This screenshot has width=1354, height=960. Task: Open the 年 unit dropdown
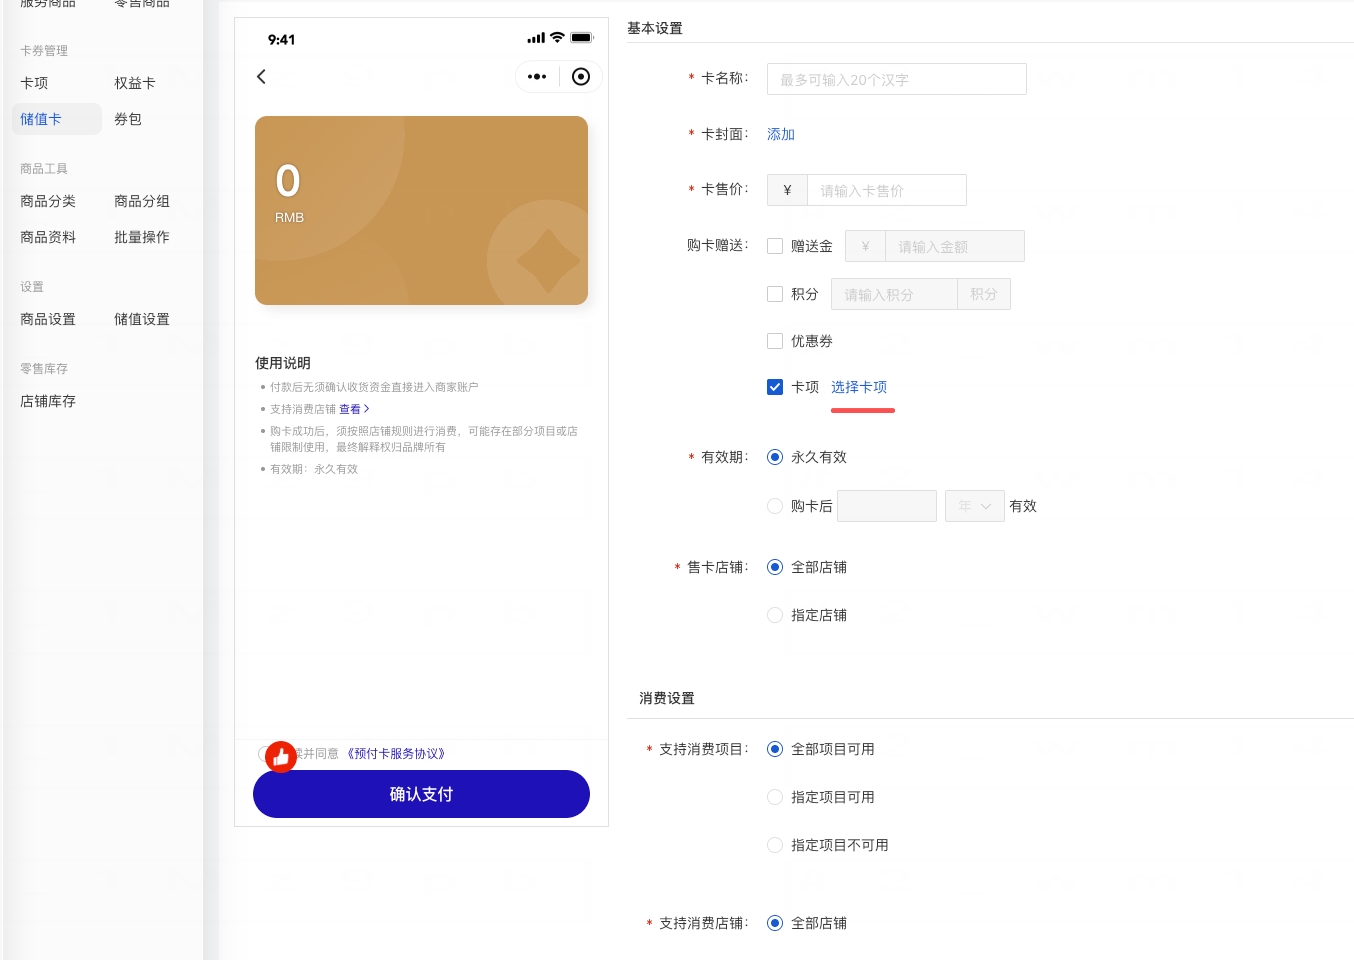point(975,506)
